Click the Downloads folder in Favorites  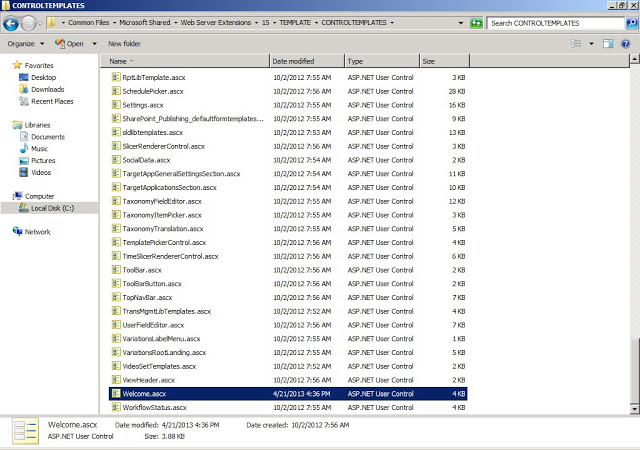47,89
